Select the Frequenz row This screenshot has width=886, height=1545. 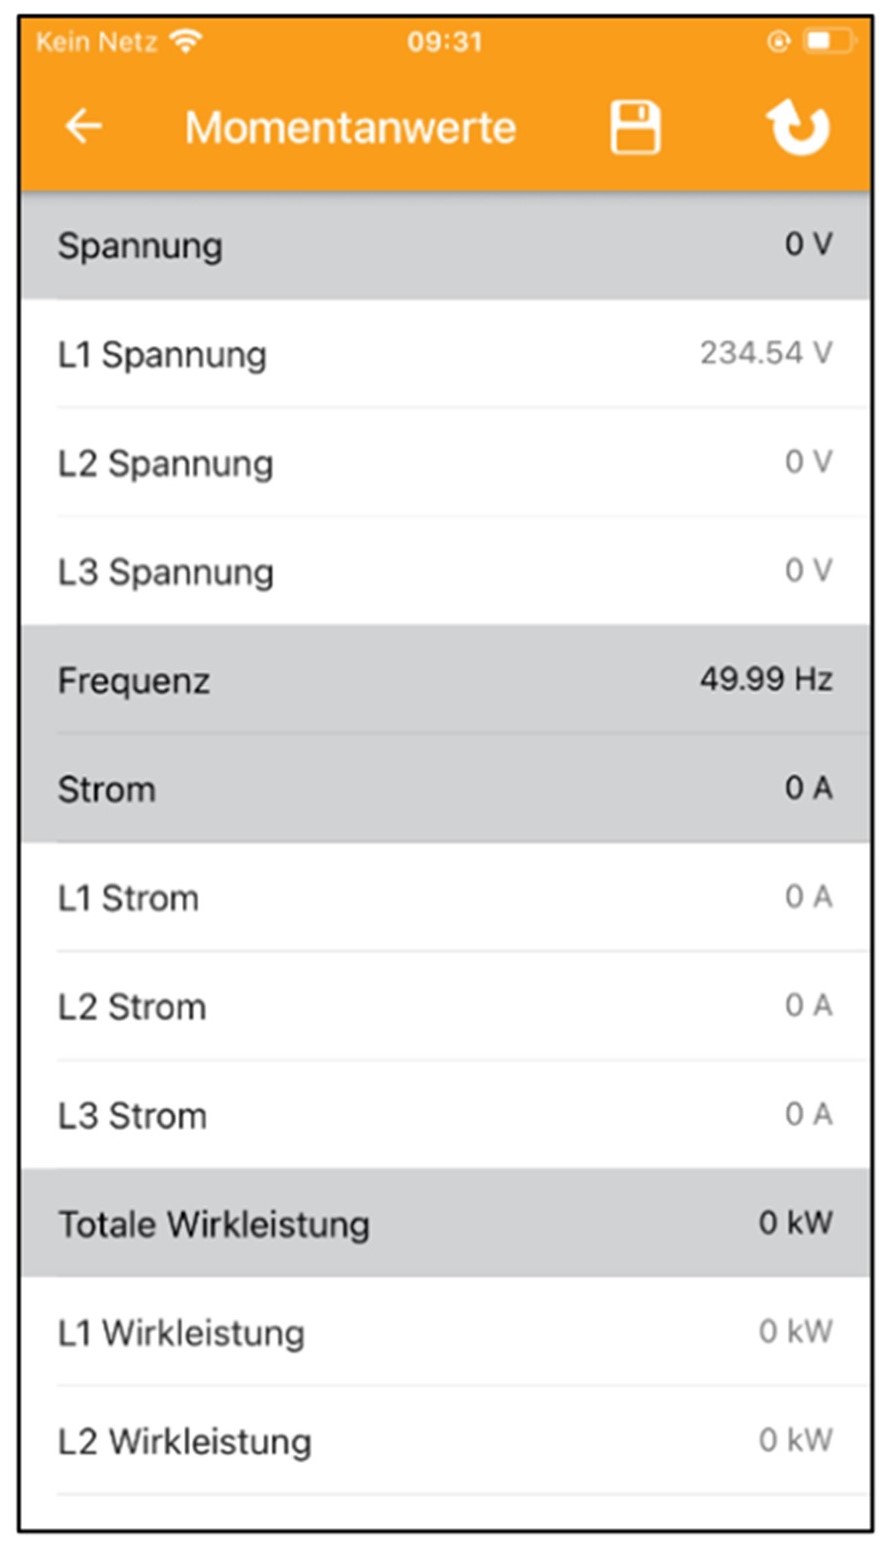coord(444,681)
